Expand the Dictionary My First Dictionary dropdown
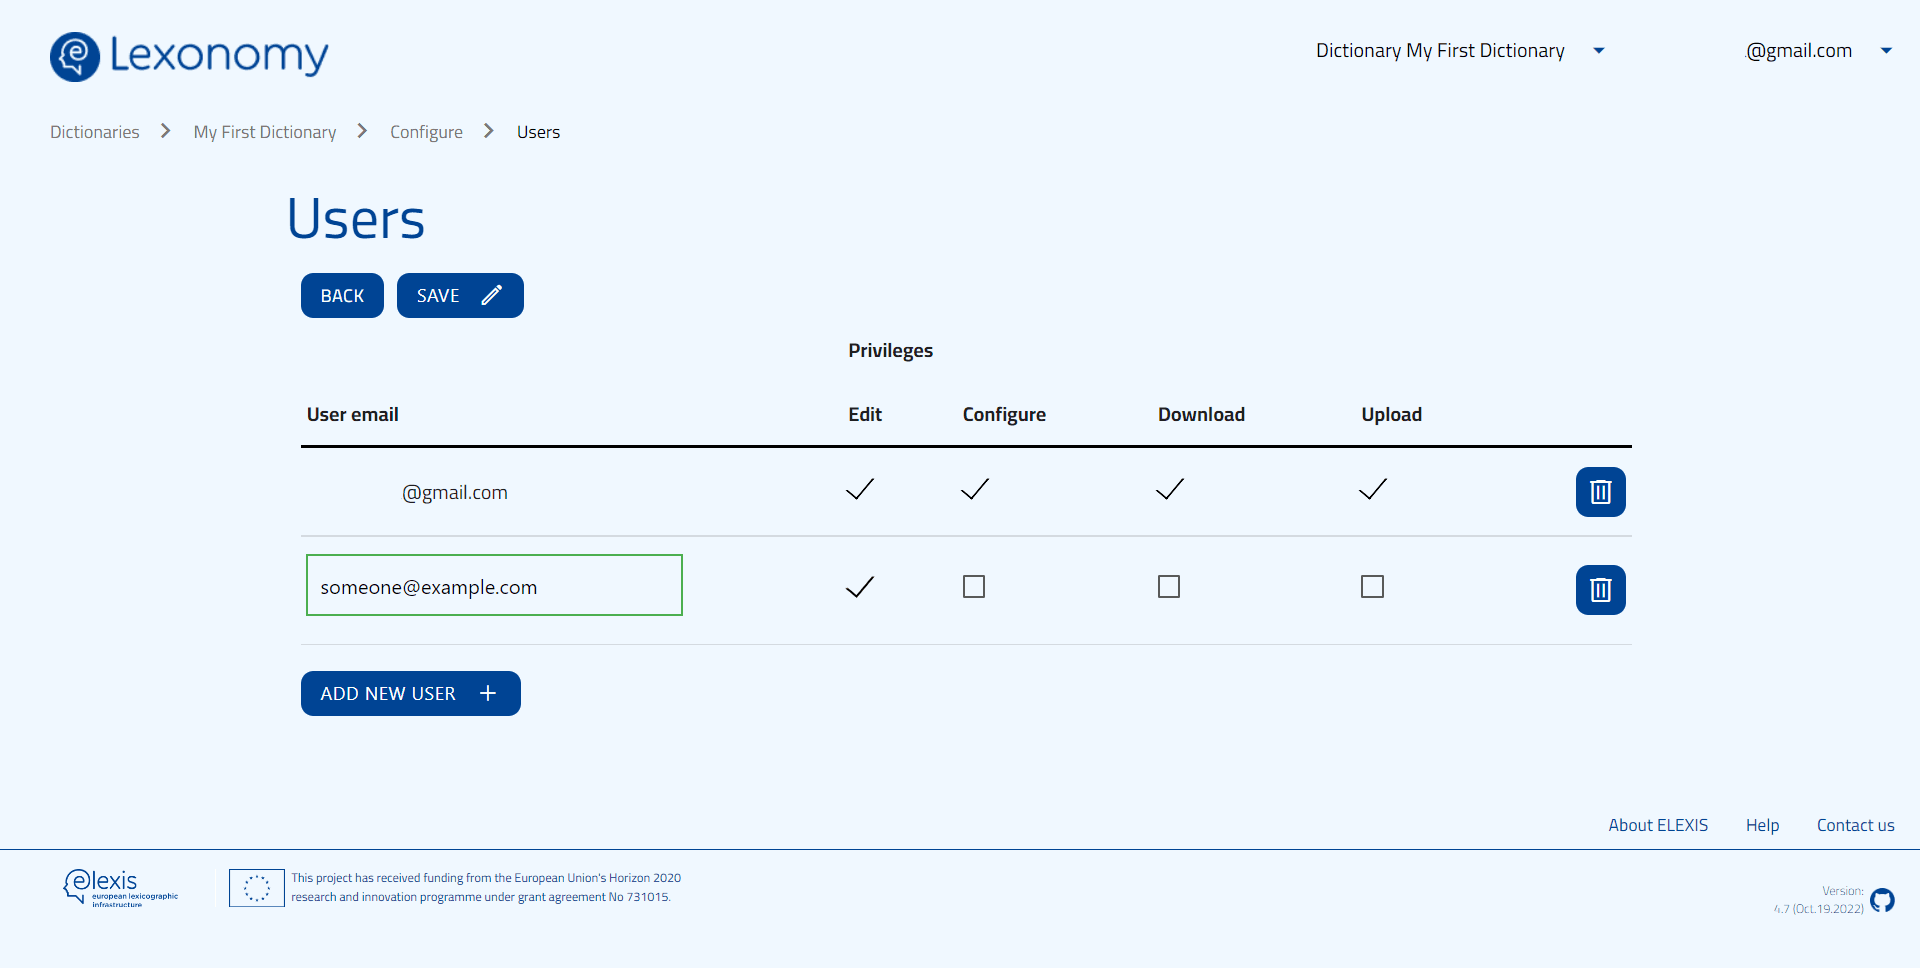 point(1598,51)
